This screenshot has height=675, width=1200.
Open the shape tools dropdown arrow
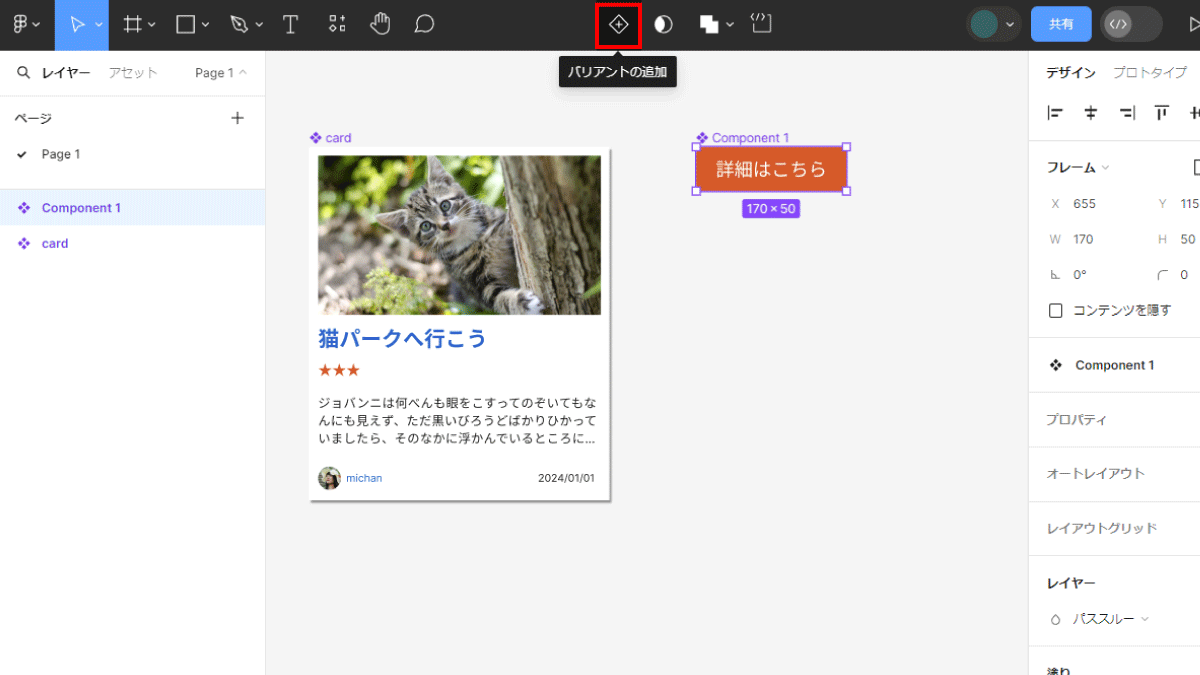pos(206,25)
